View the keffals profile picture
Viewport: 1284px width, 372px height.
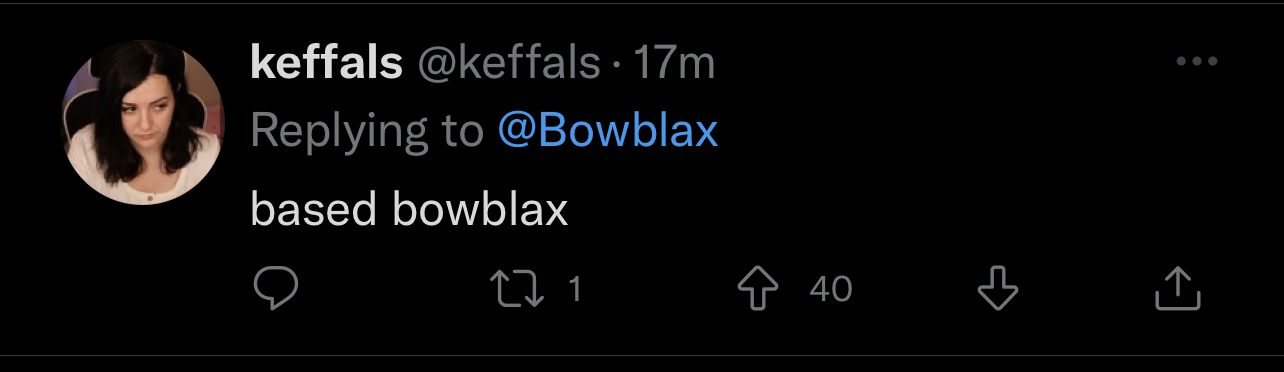click(143, 125)
